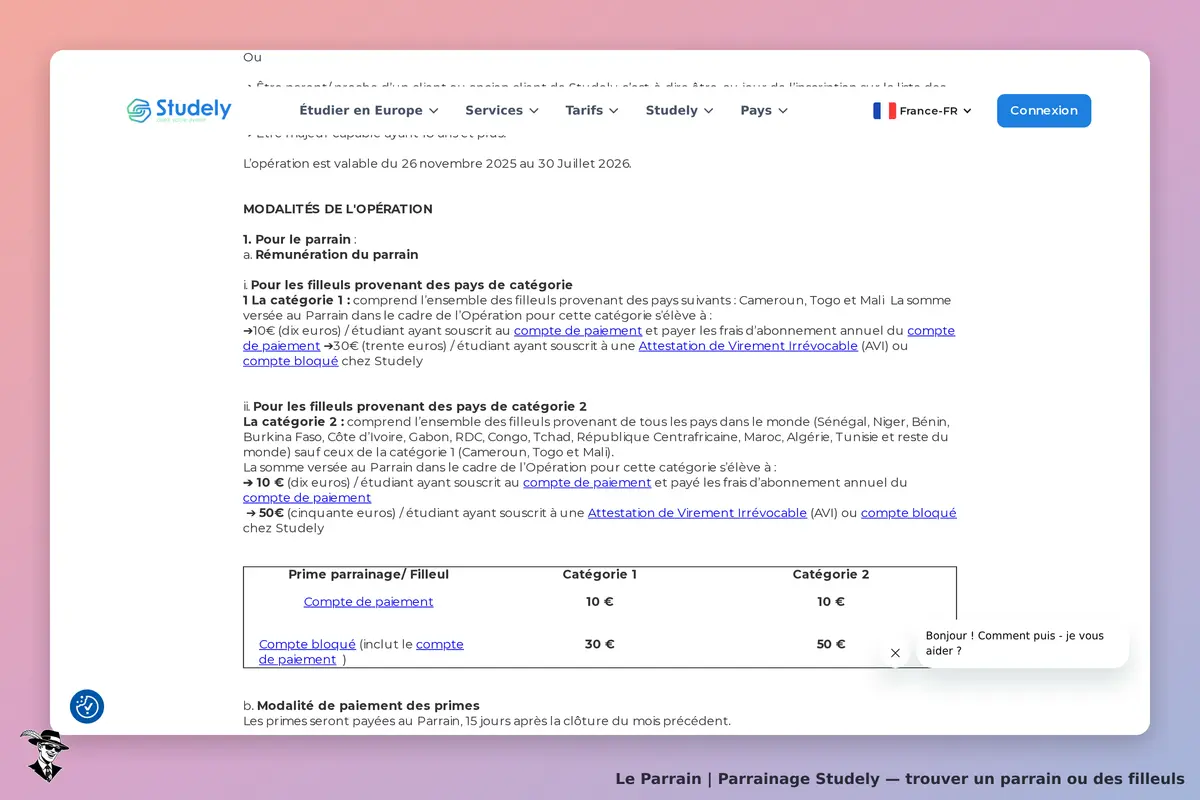Click the Connexion button
The image size is (1200, 800).
click(x=1044, y=111)
